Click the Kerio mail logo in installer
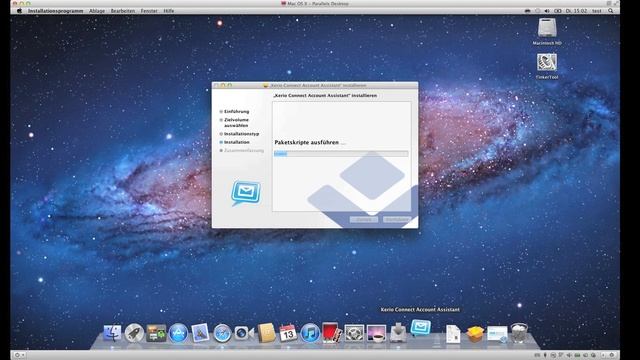This screenshot has width=640, height=360. coord(246,193)
